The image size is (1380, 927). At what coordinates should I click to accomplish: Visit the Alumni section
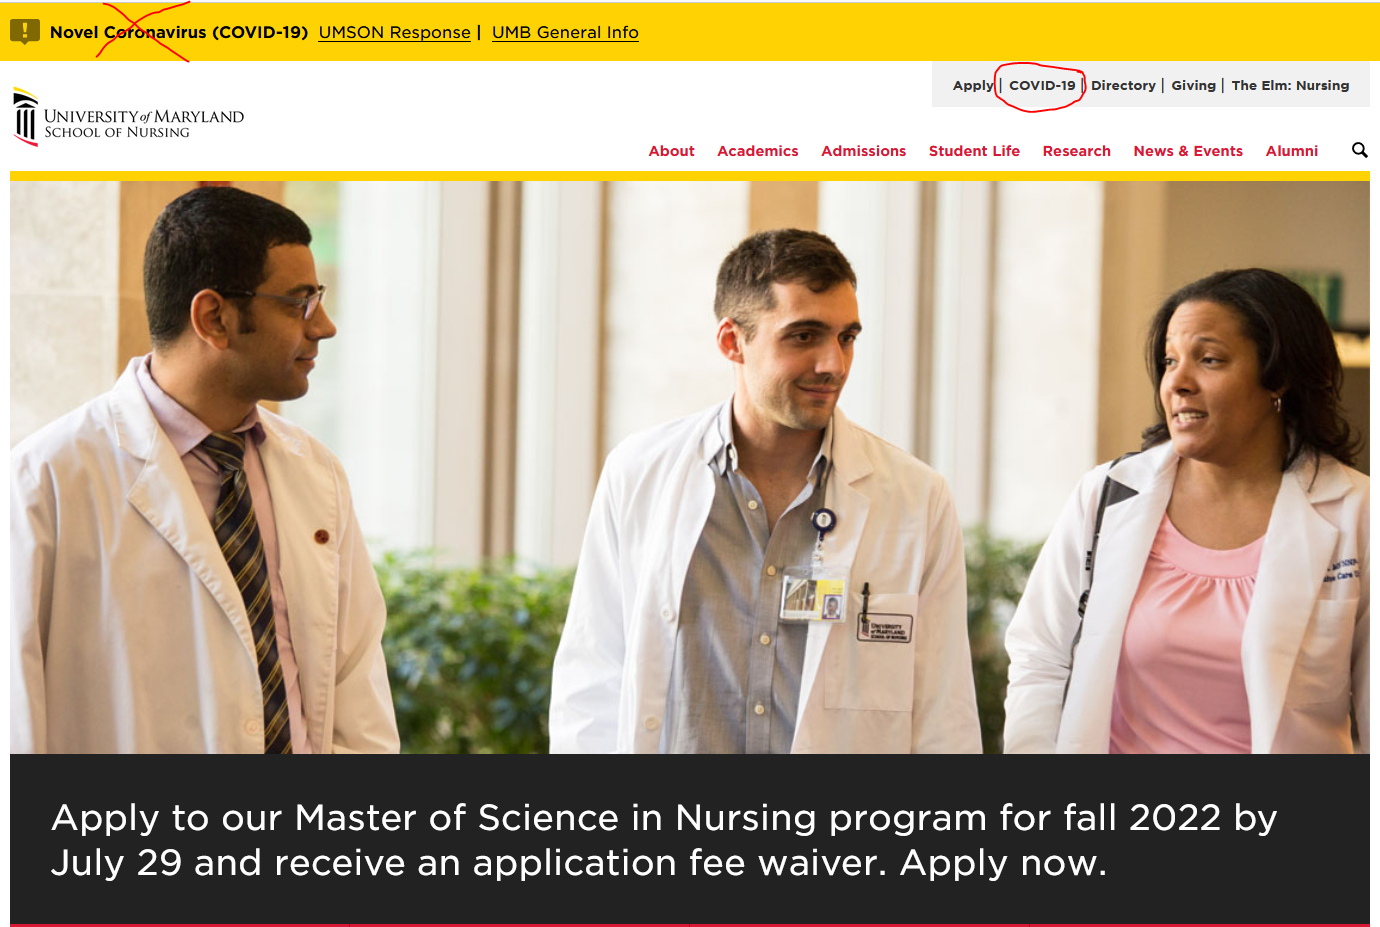(x=1291, y=151)
